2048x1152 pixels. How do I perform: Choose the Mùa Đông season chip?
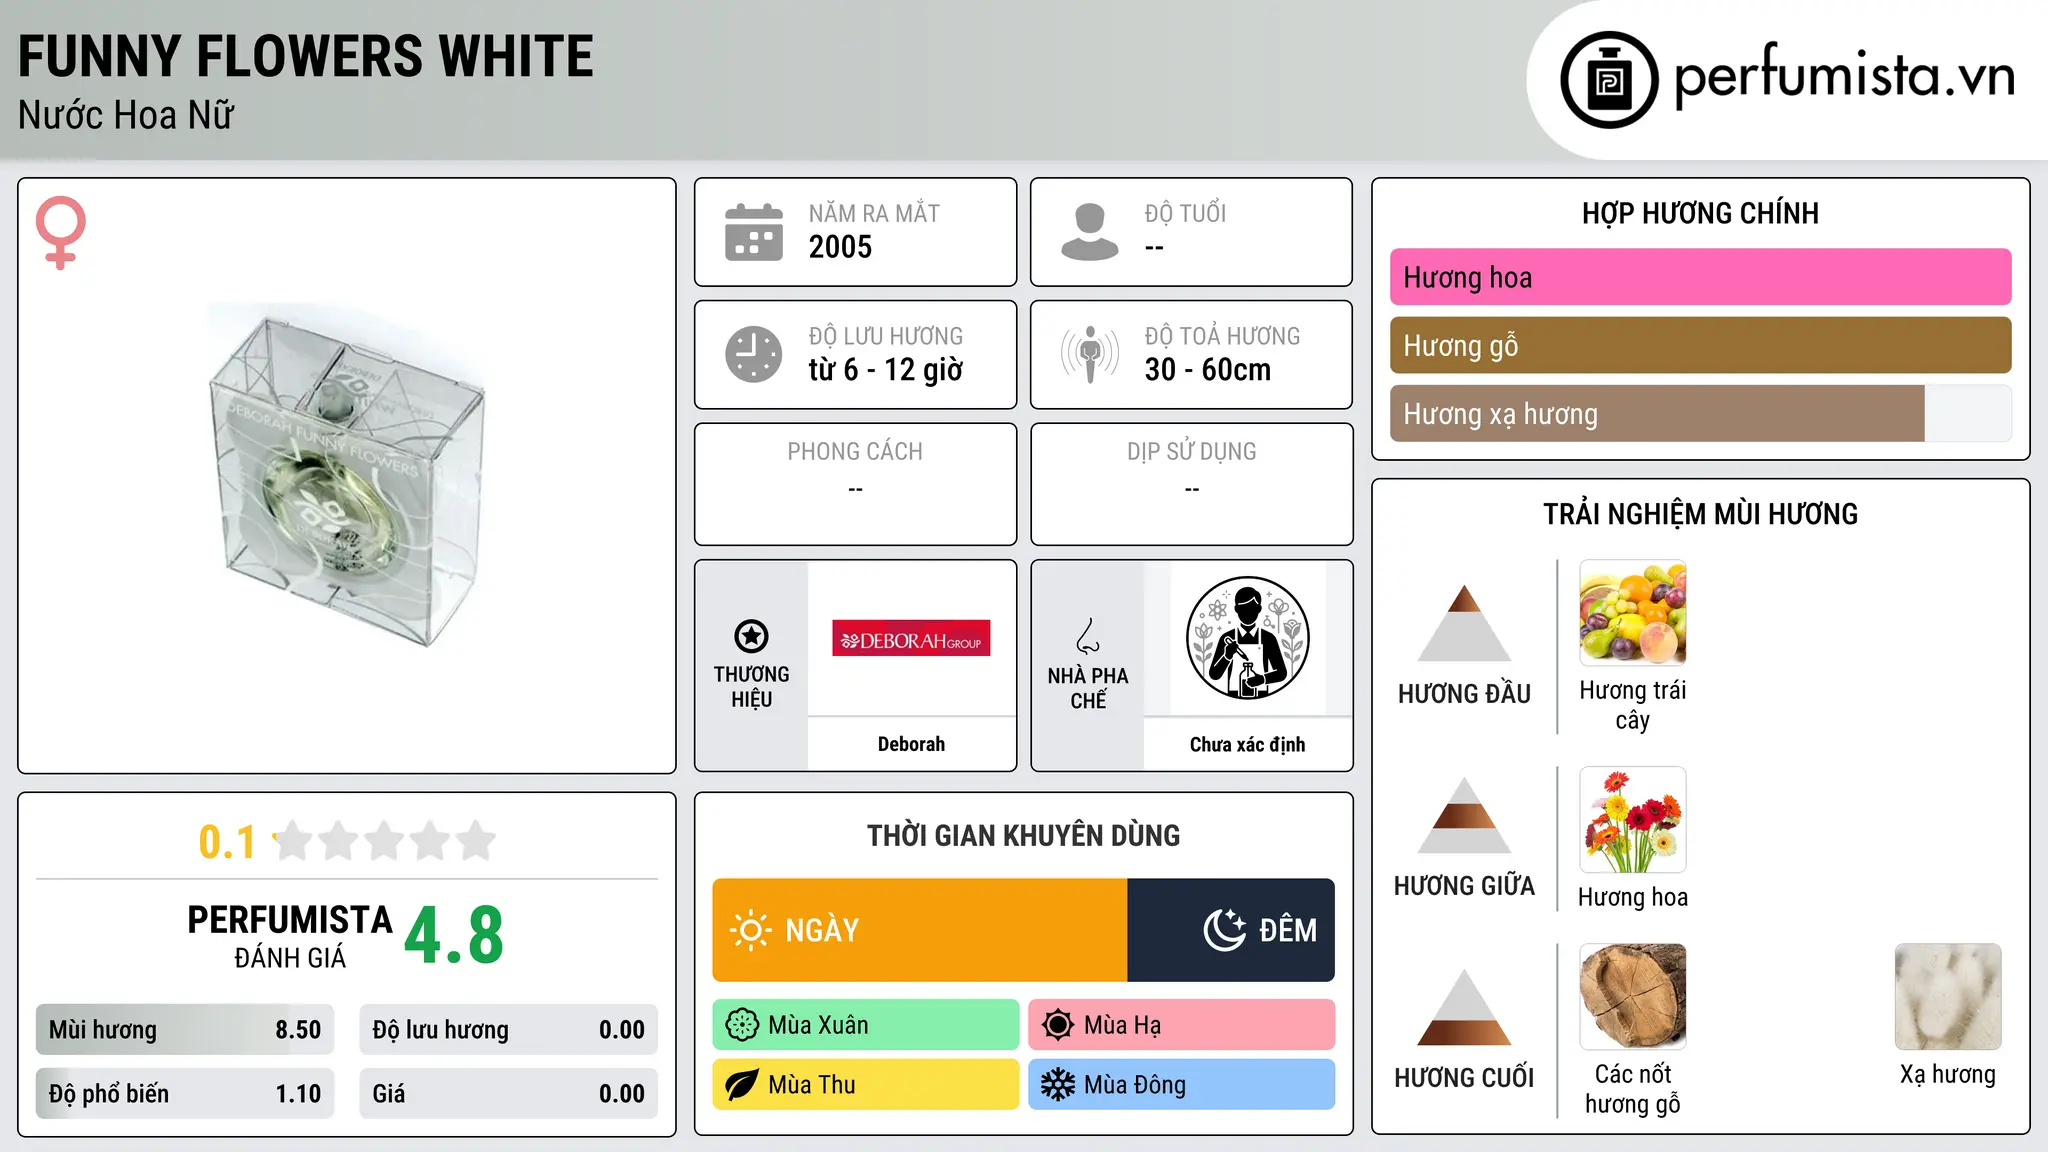(1182, 1085)
